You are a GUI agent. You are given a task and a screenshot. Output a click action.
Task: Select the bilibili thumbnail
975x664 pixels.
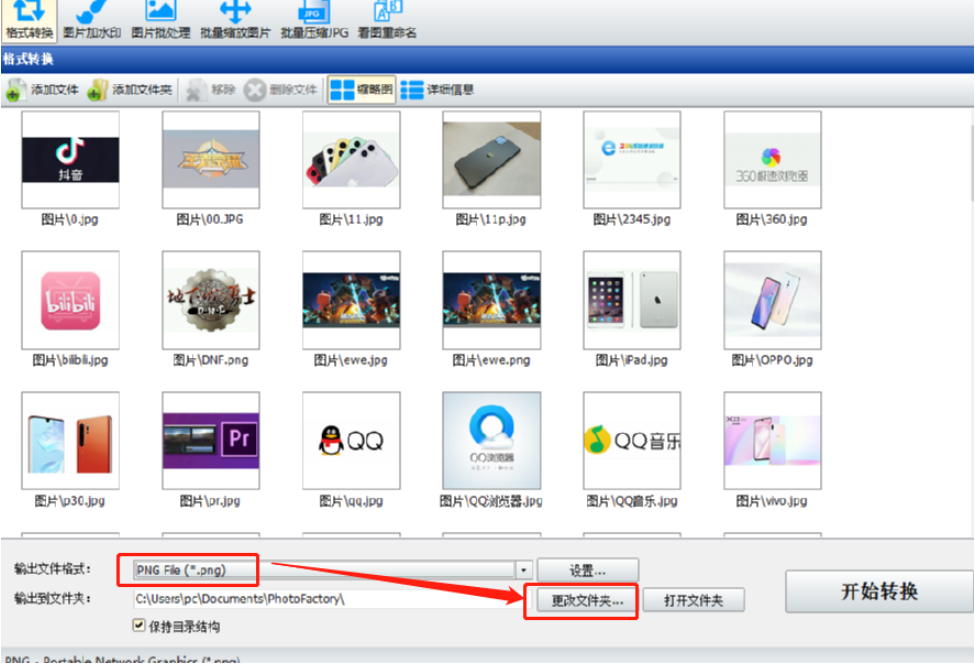pos(70,300)
